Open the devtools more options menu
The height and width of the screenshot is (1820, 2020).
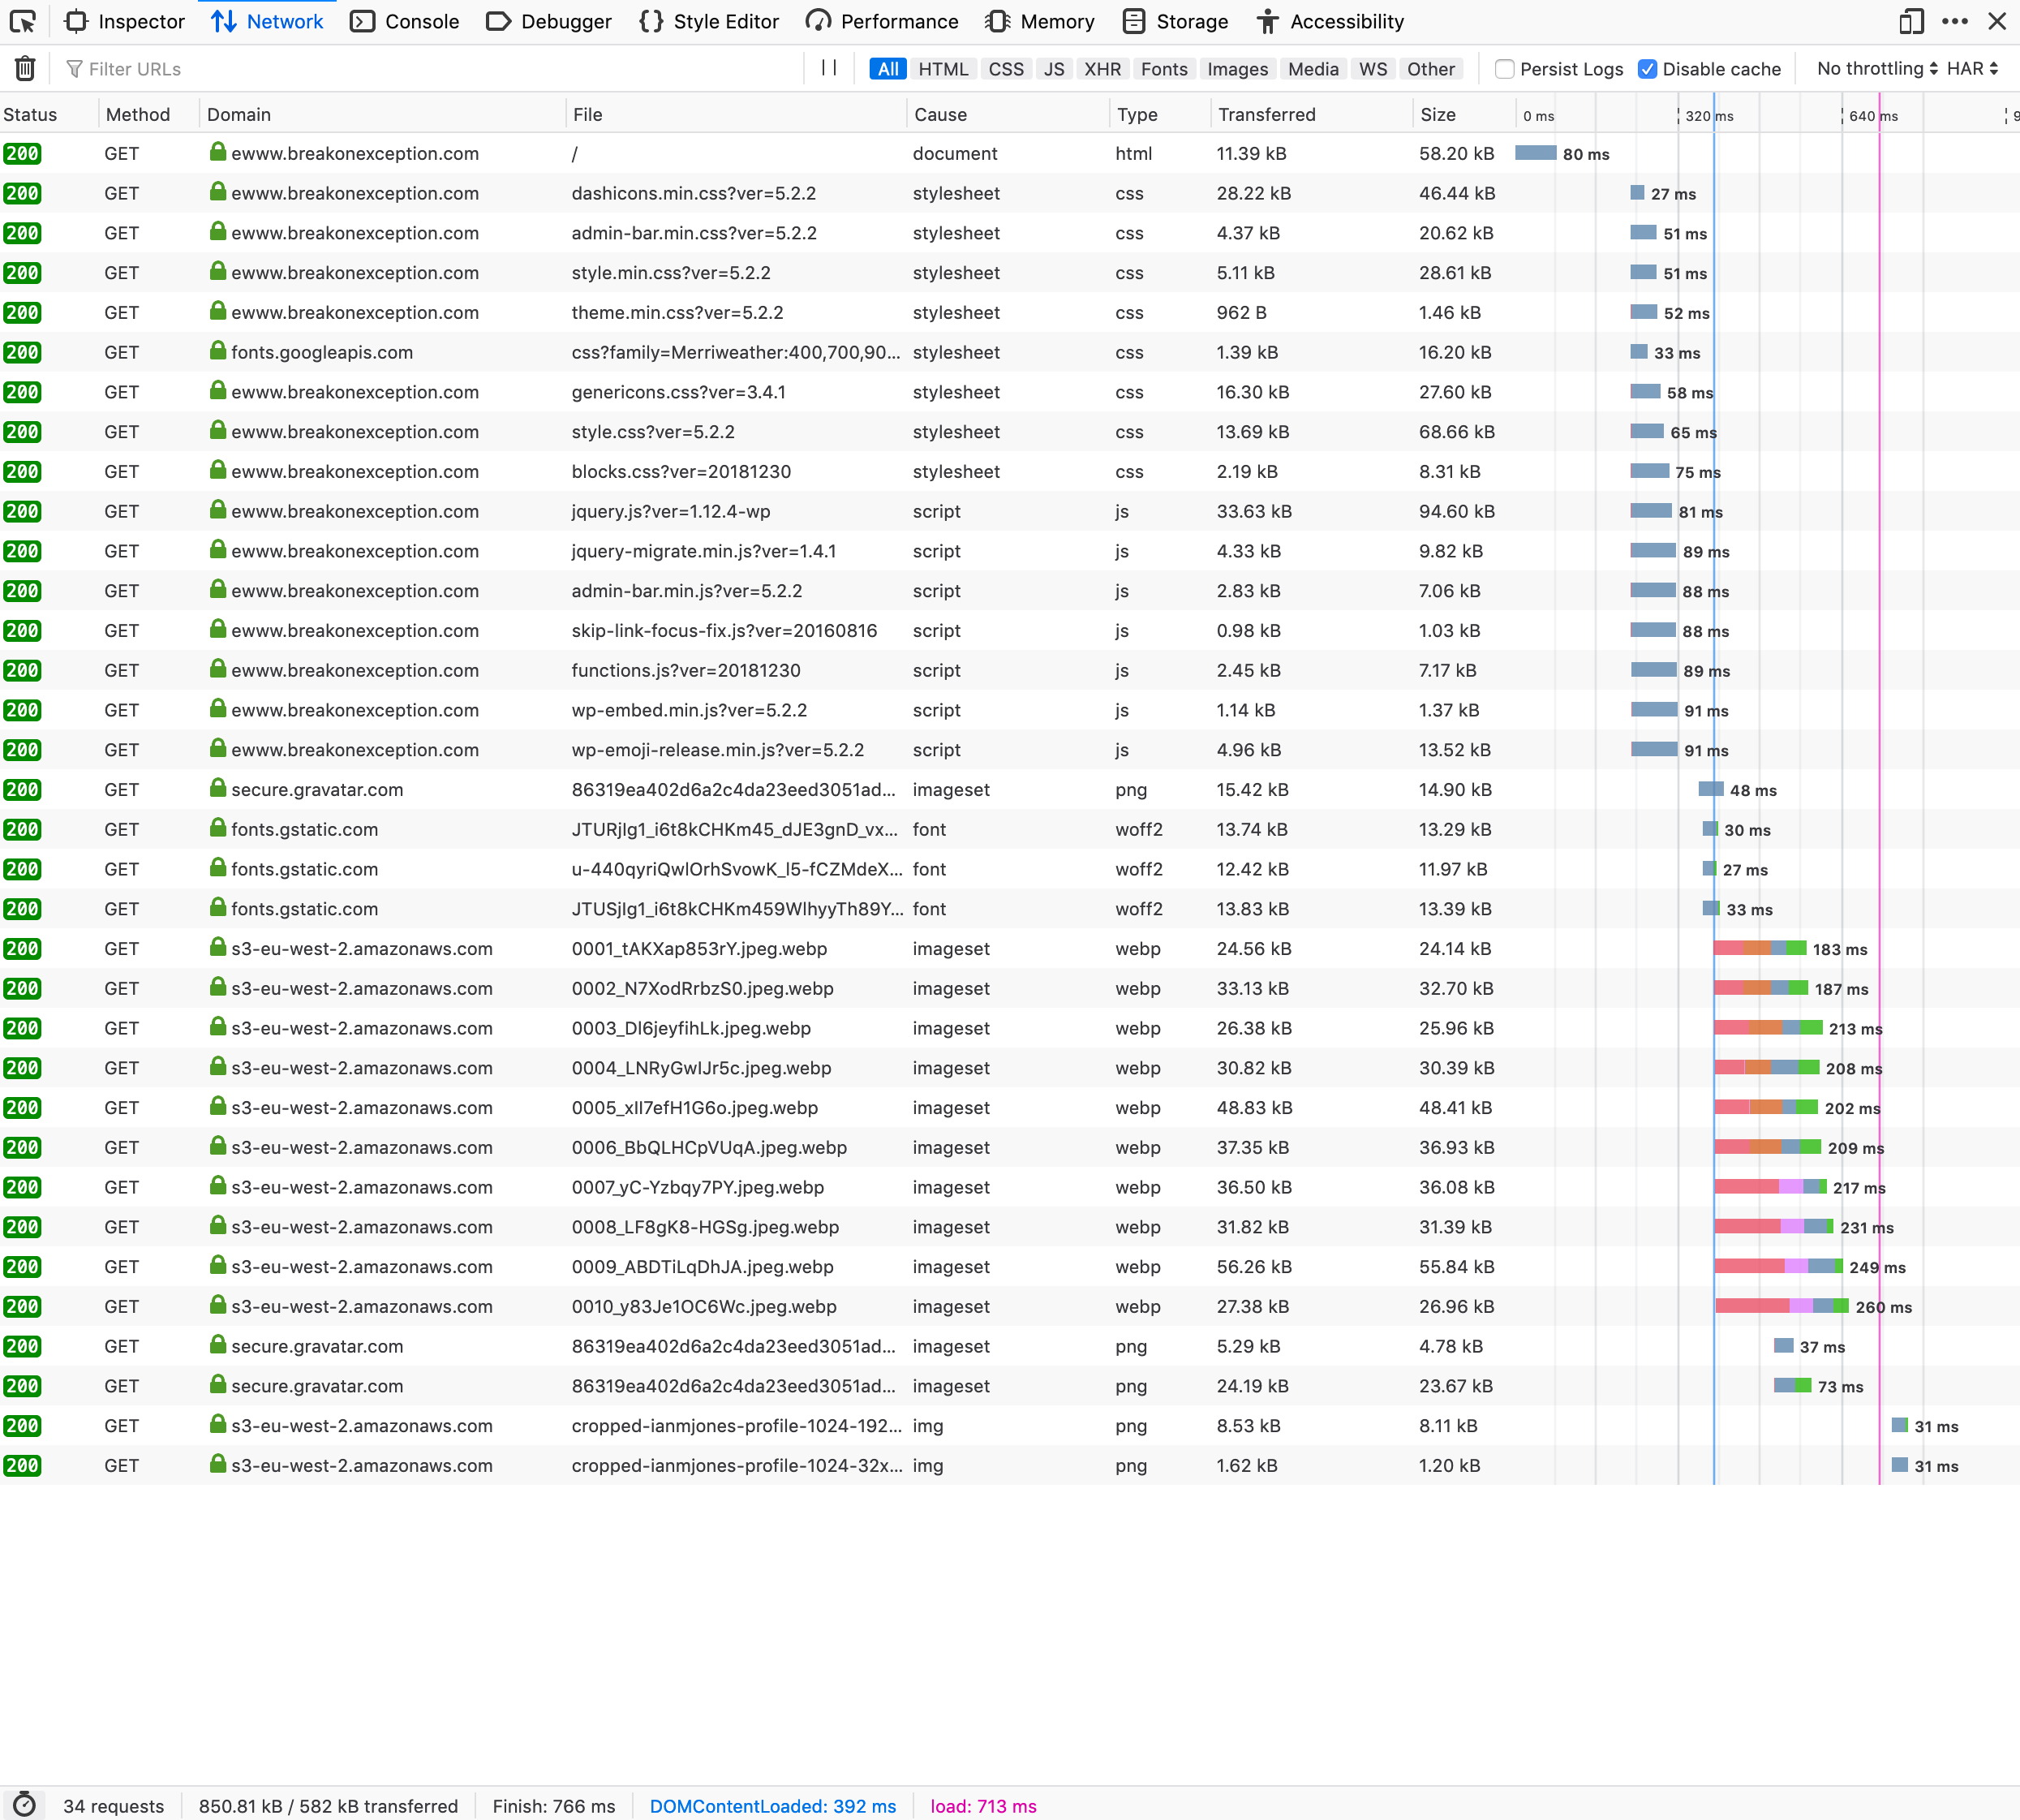[1954, 21]
